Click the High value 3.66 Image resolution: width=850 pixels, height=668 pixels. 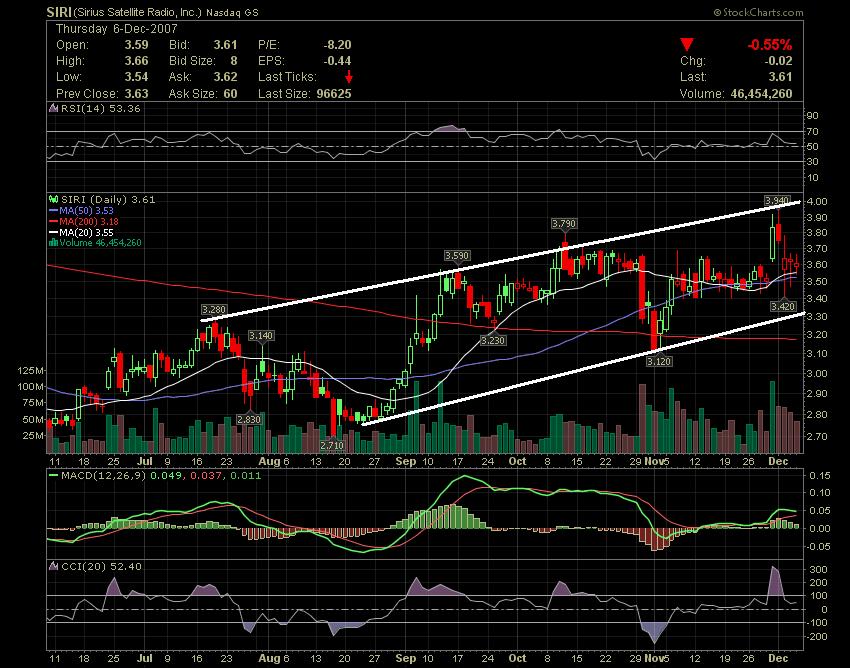136,61
